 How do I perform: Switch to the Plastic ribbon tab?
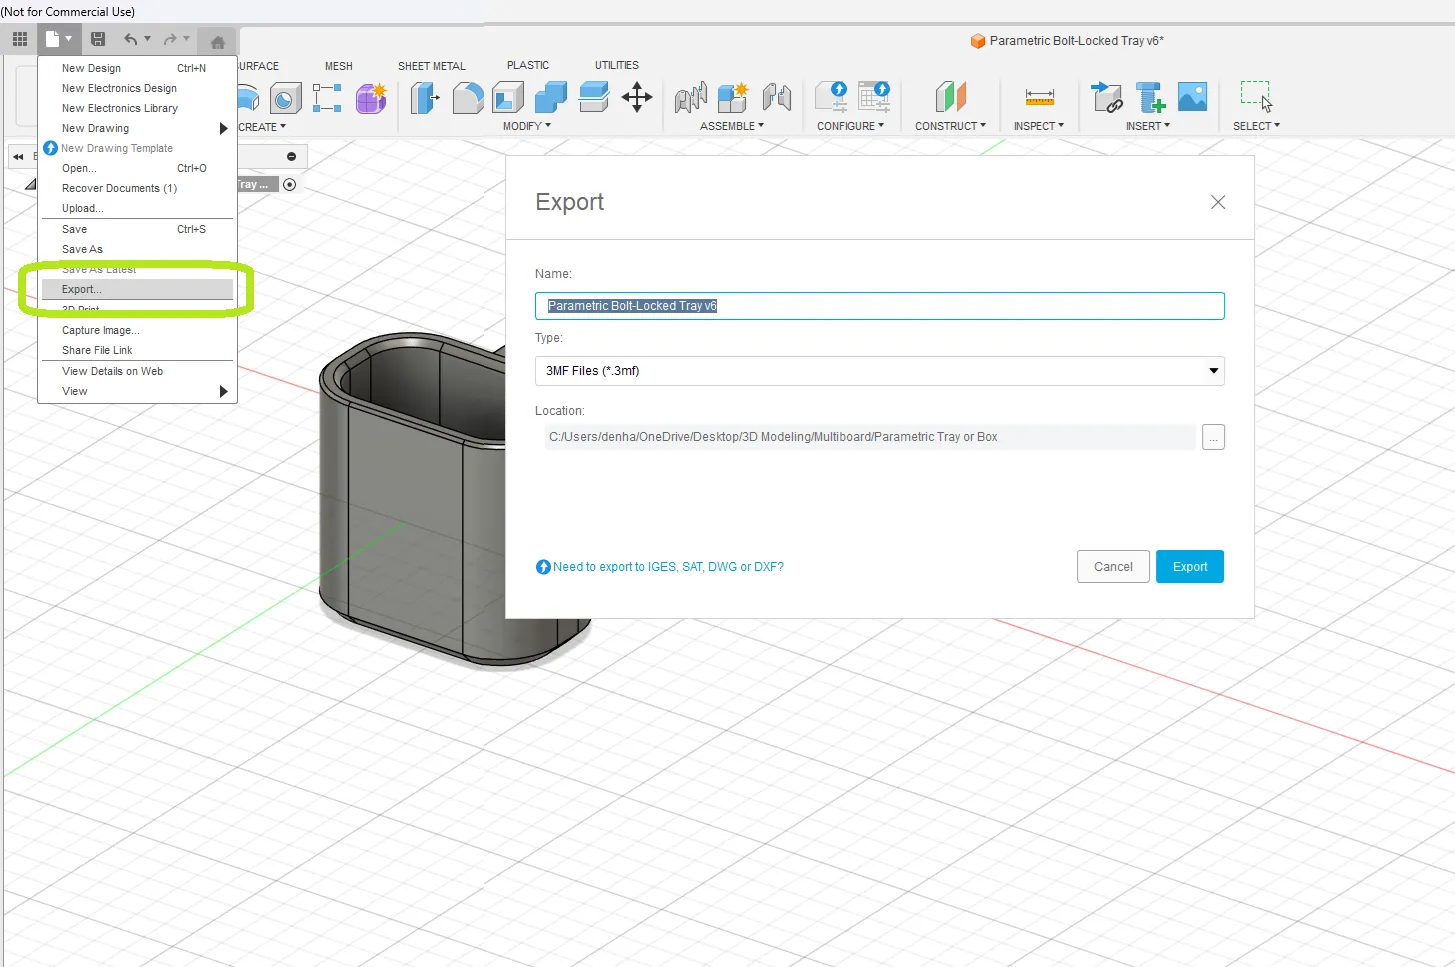[528, 65]
